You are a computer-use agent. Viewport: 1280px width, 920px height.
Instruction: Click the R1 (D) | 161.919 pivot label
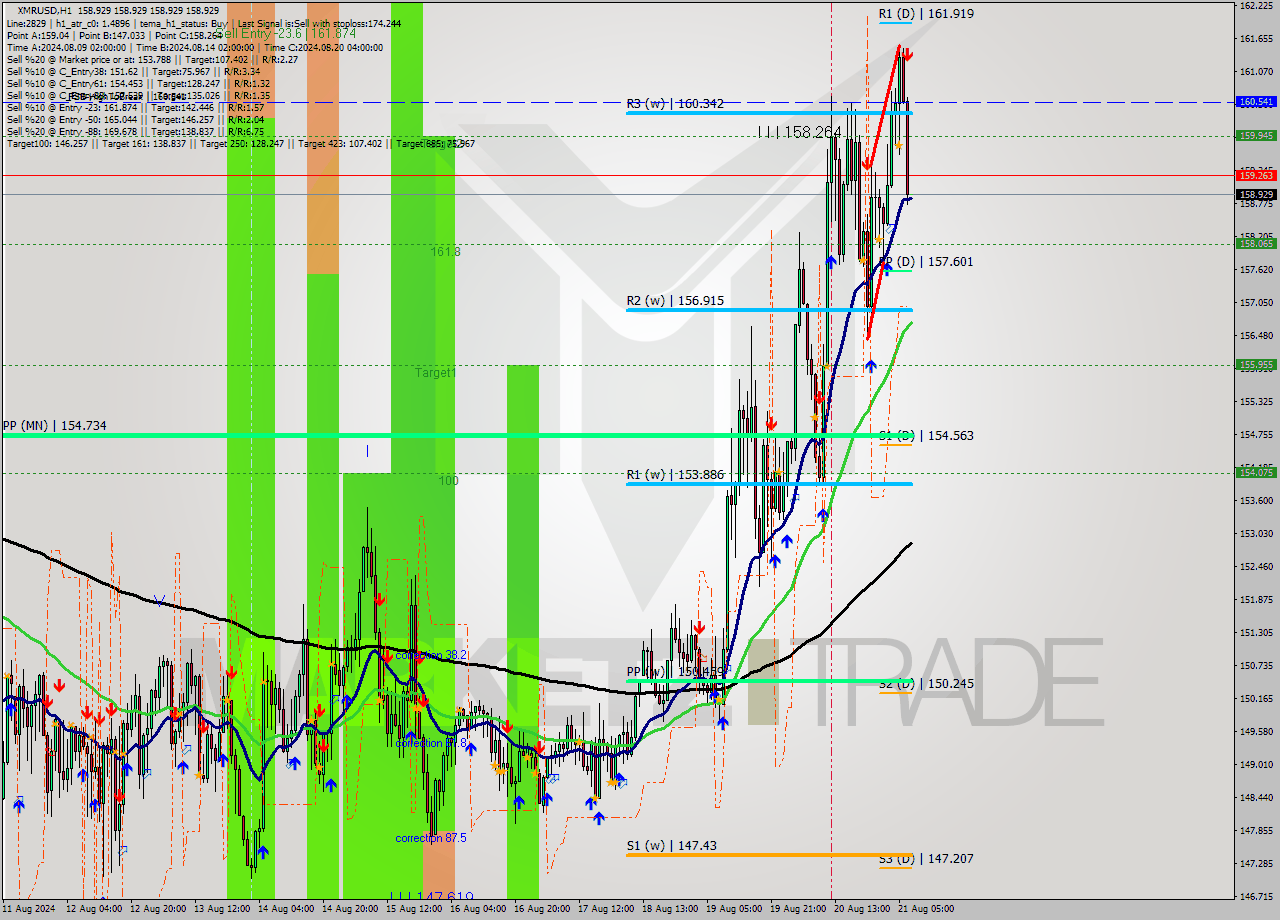click(x=926, y=14)
